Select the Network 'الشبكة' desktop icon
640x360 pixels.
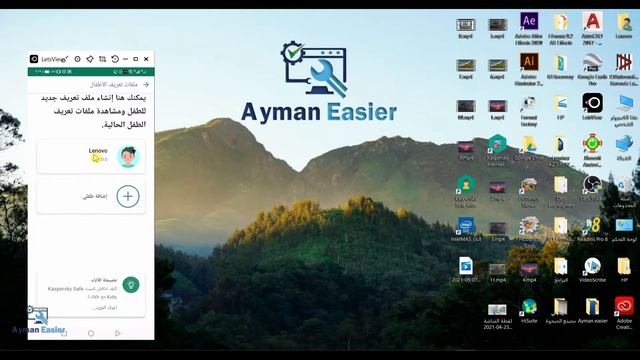pos(624,148)
